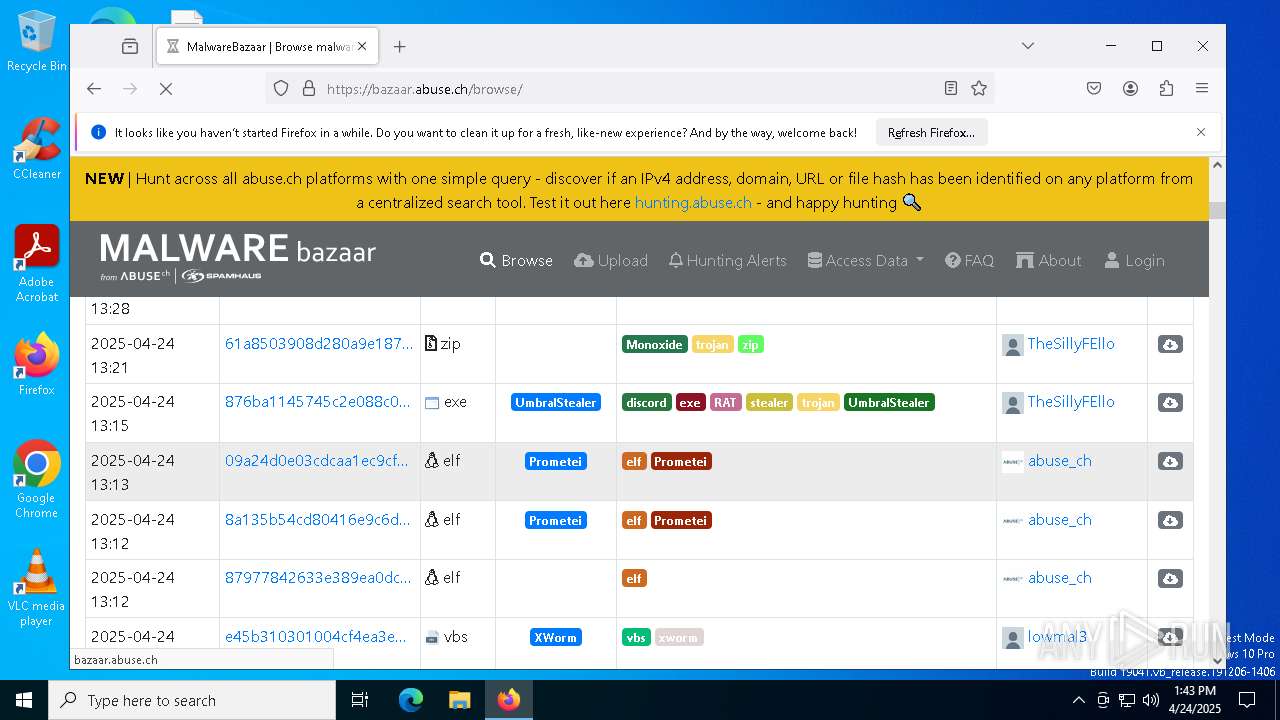The width and height of the screenshot is (1280, 720).
Task: Click the RAT tag
Action: click(x=725, y=402)
